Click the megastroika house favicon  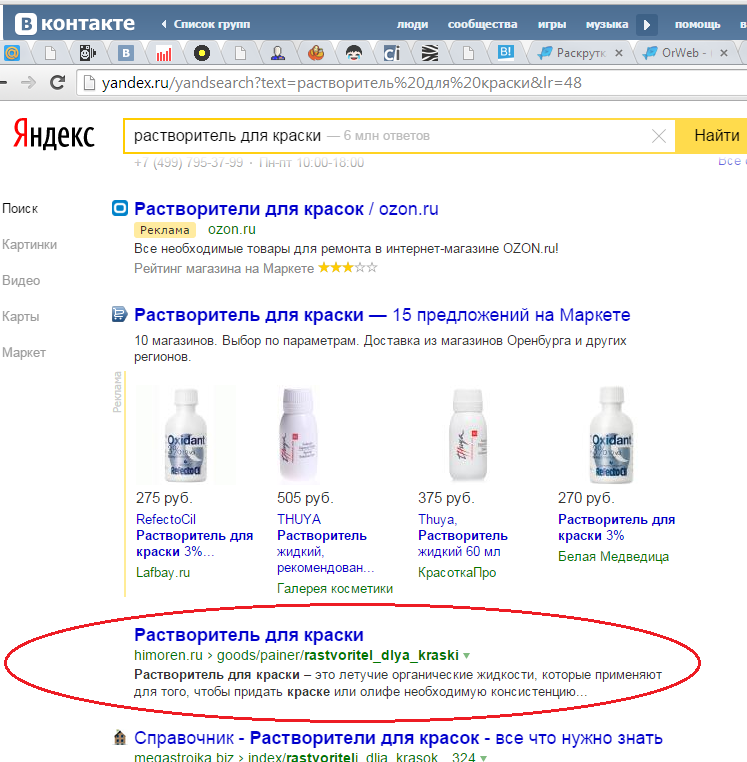click(120, 738)
